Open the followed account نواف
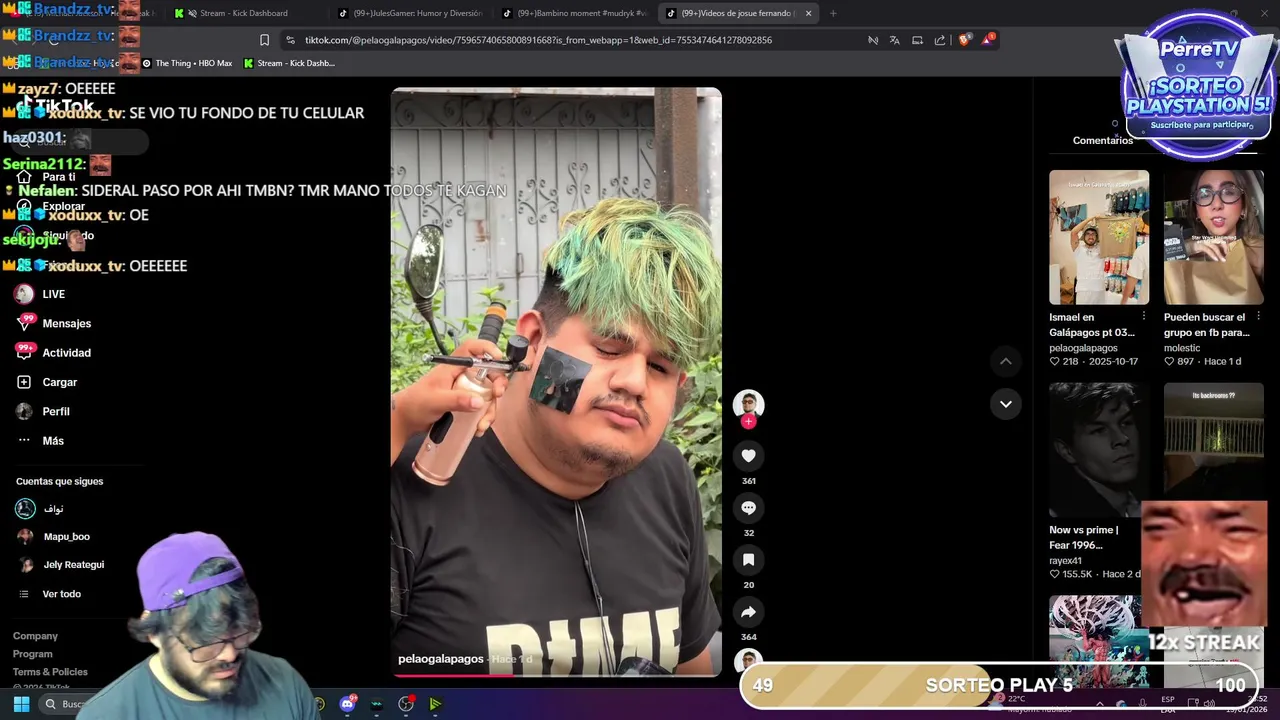 click(x=40, y=509)
